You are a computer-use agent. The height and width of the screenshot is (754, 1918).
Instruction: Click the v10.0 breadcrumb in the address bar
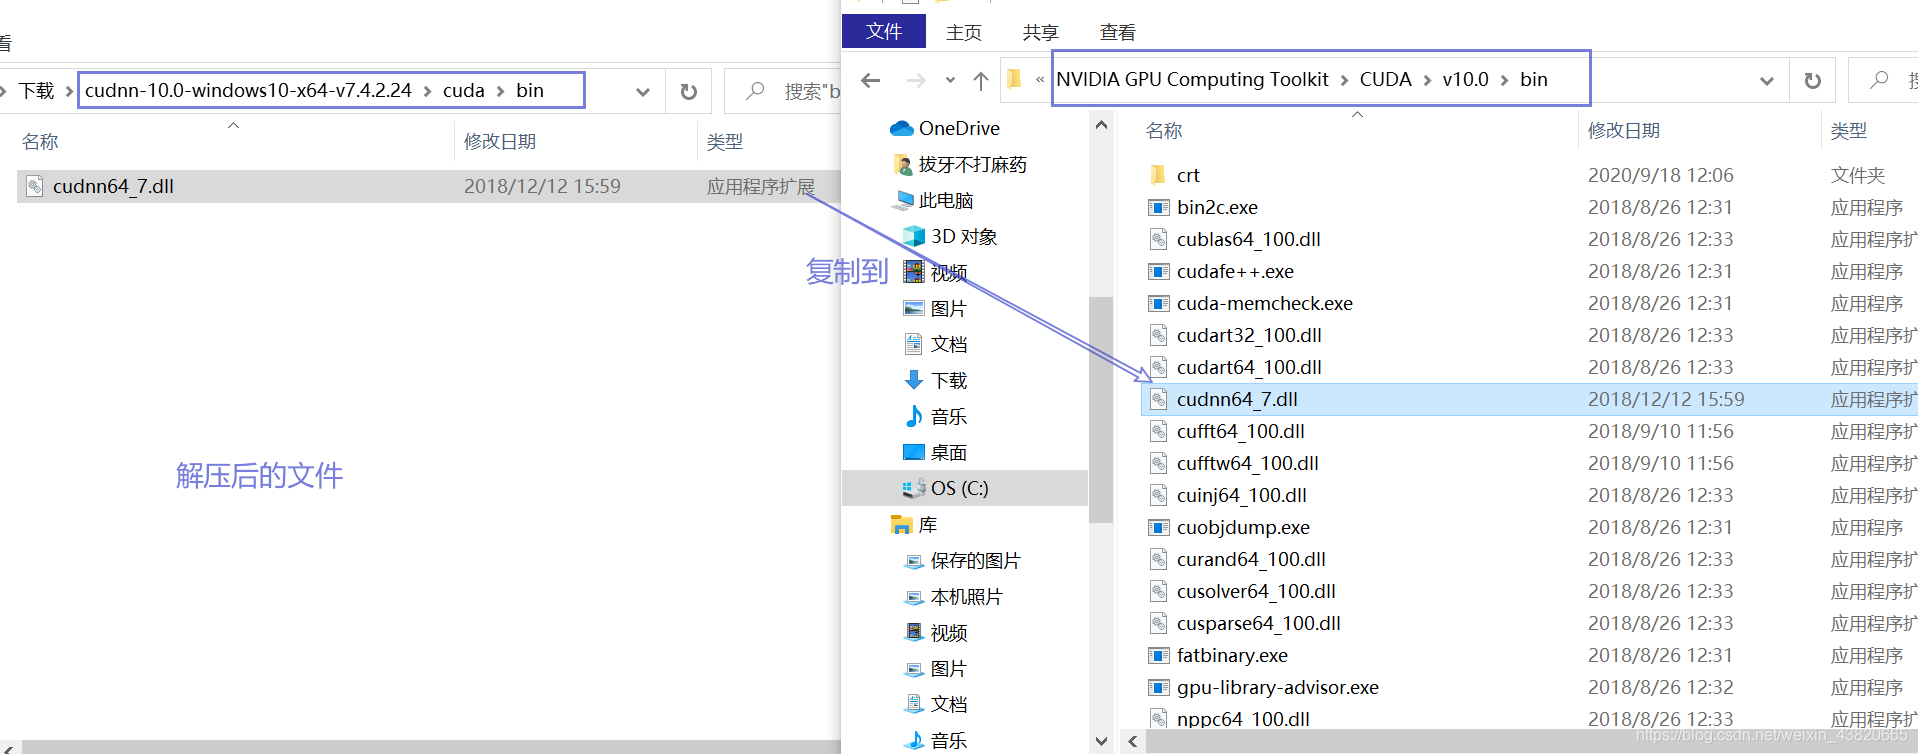(1465, 79)
